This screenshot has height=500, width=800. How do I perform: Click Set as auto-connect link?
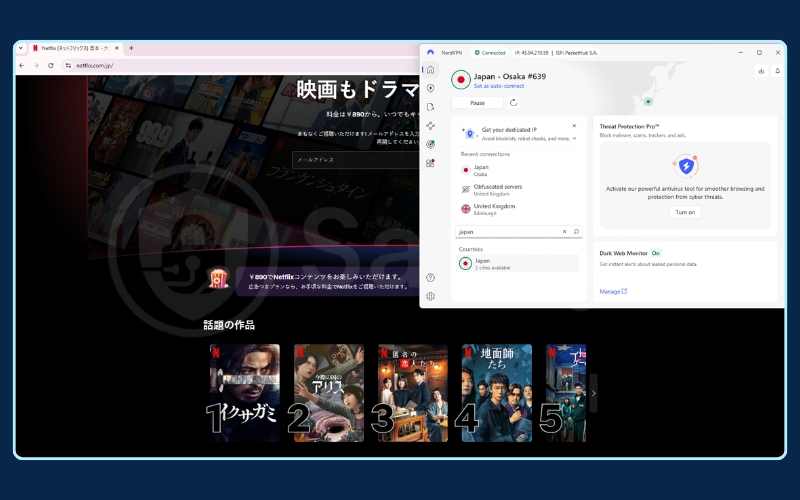coord(498,86)
